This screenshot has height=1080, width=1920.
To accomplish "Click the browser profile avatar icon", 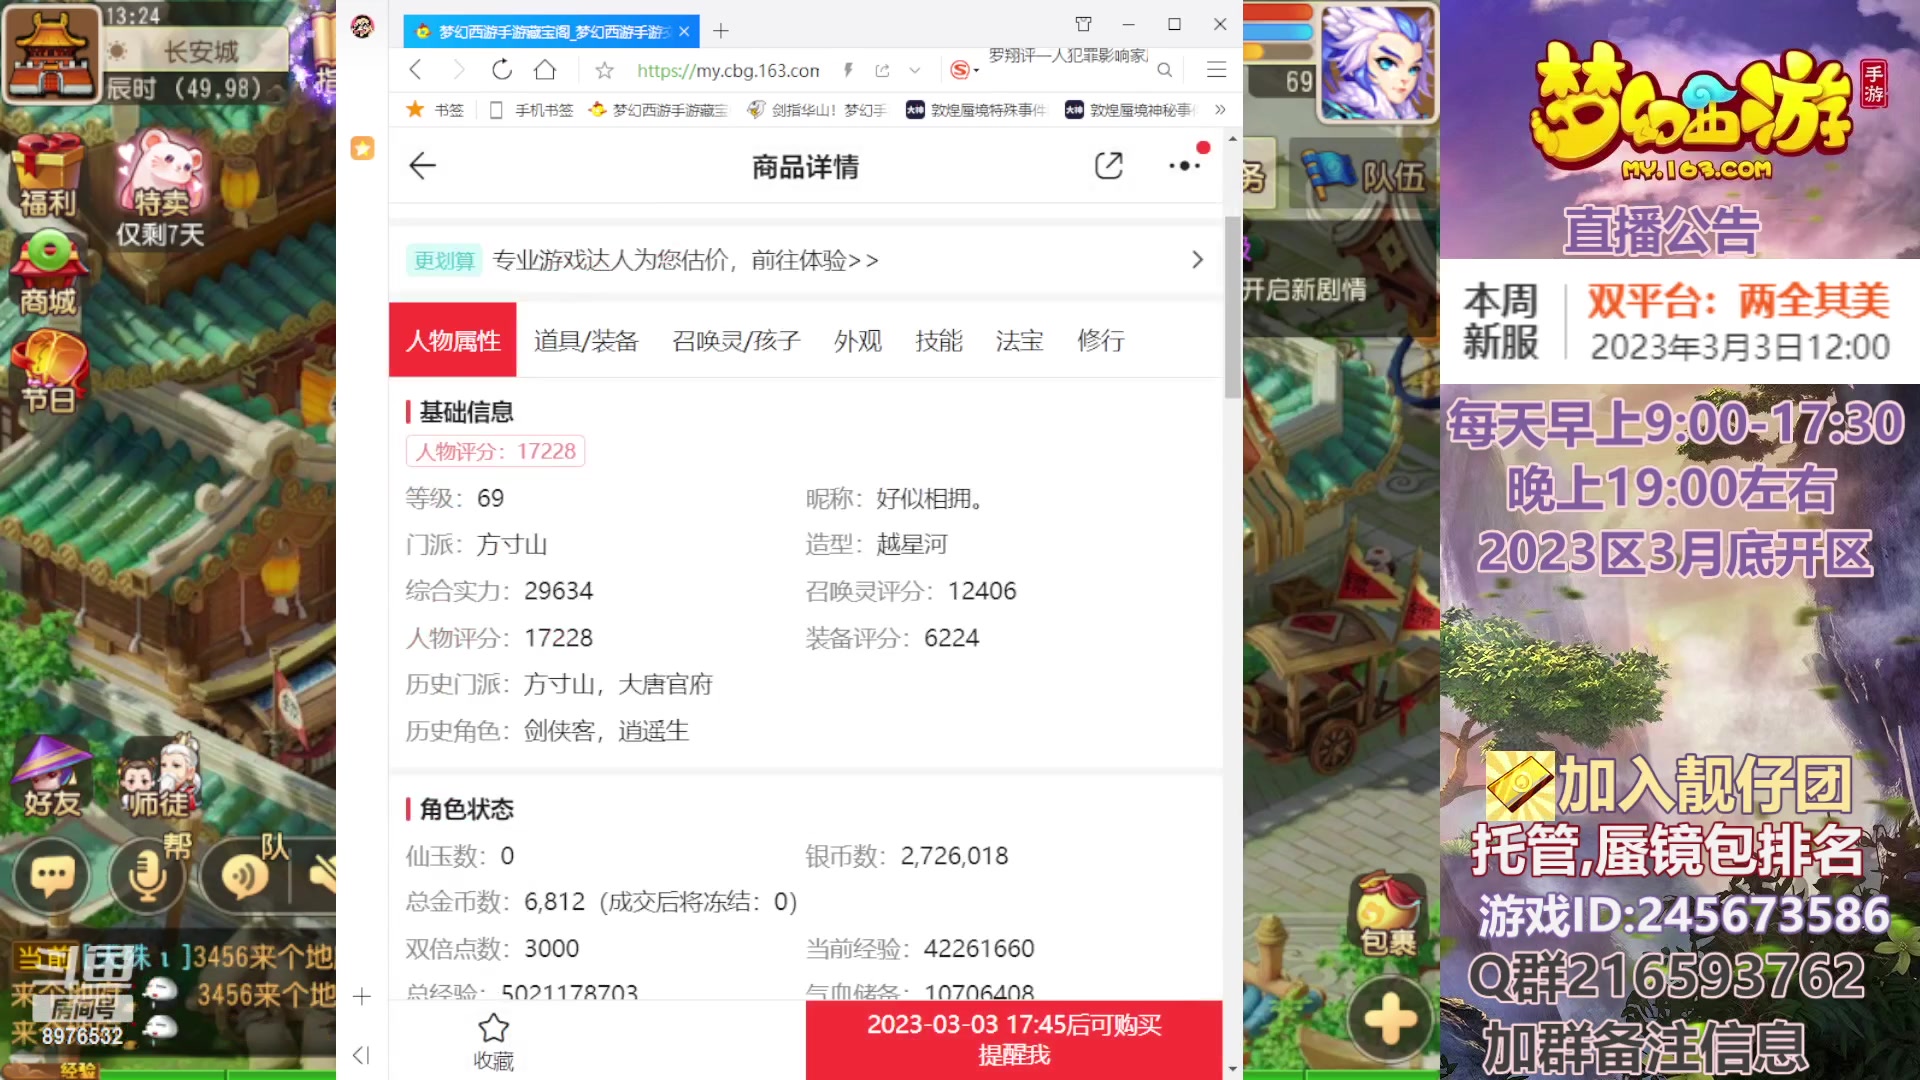I will click(x=362, y=27).
